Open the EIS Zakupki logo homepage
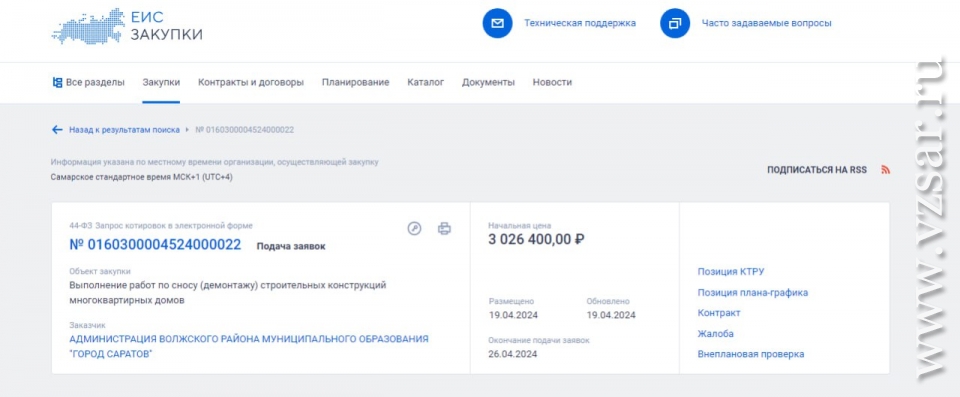Screen dimensions: 960x397 point(127,26)
